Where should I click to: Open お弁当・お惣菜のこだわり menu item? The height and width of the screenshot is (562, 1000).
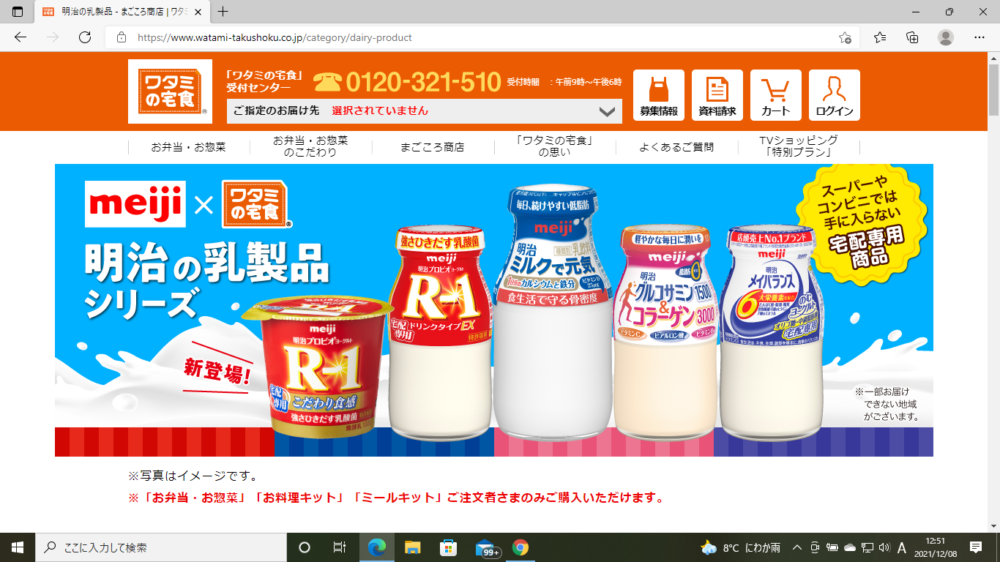tap(311, 146)
